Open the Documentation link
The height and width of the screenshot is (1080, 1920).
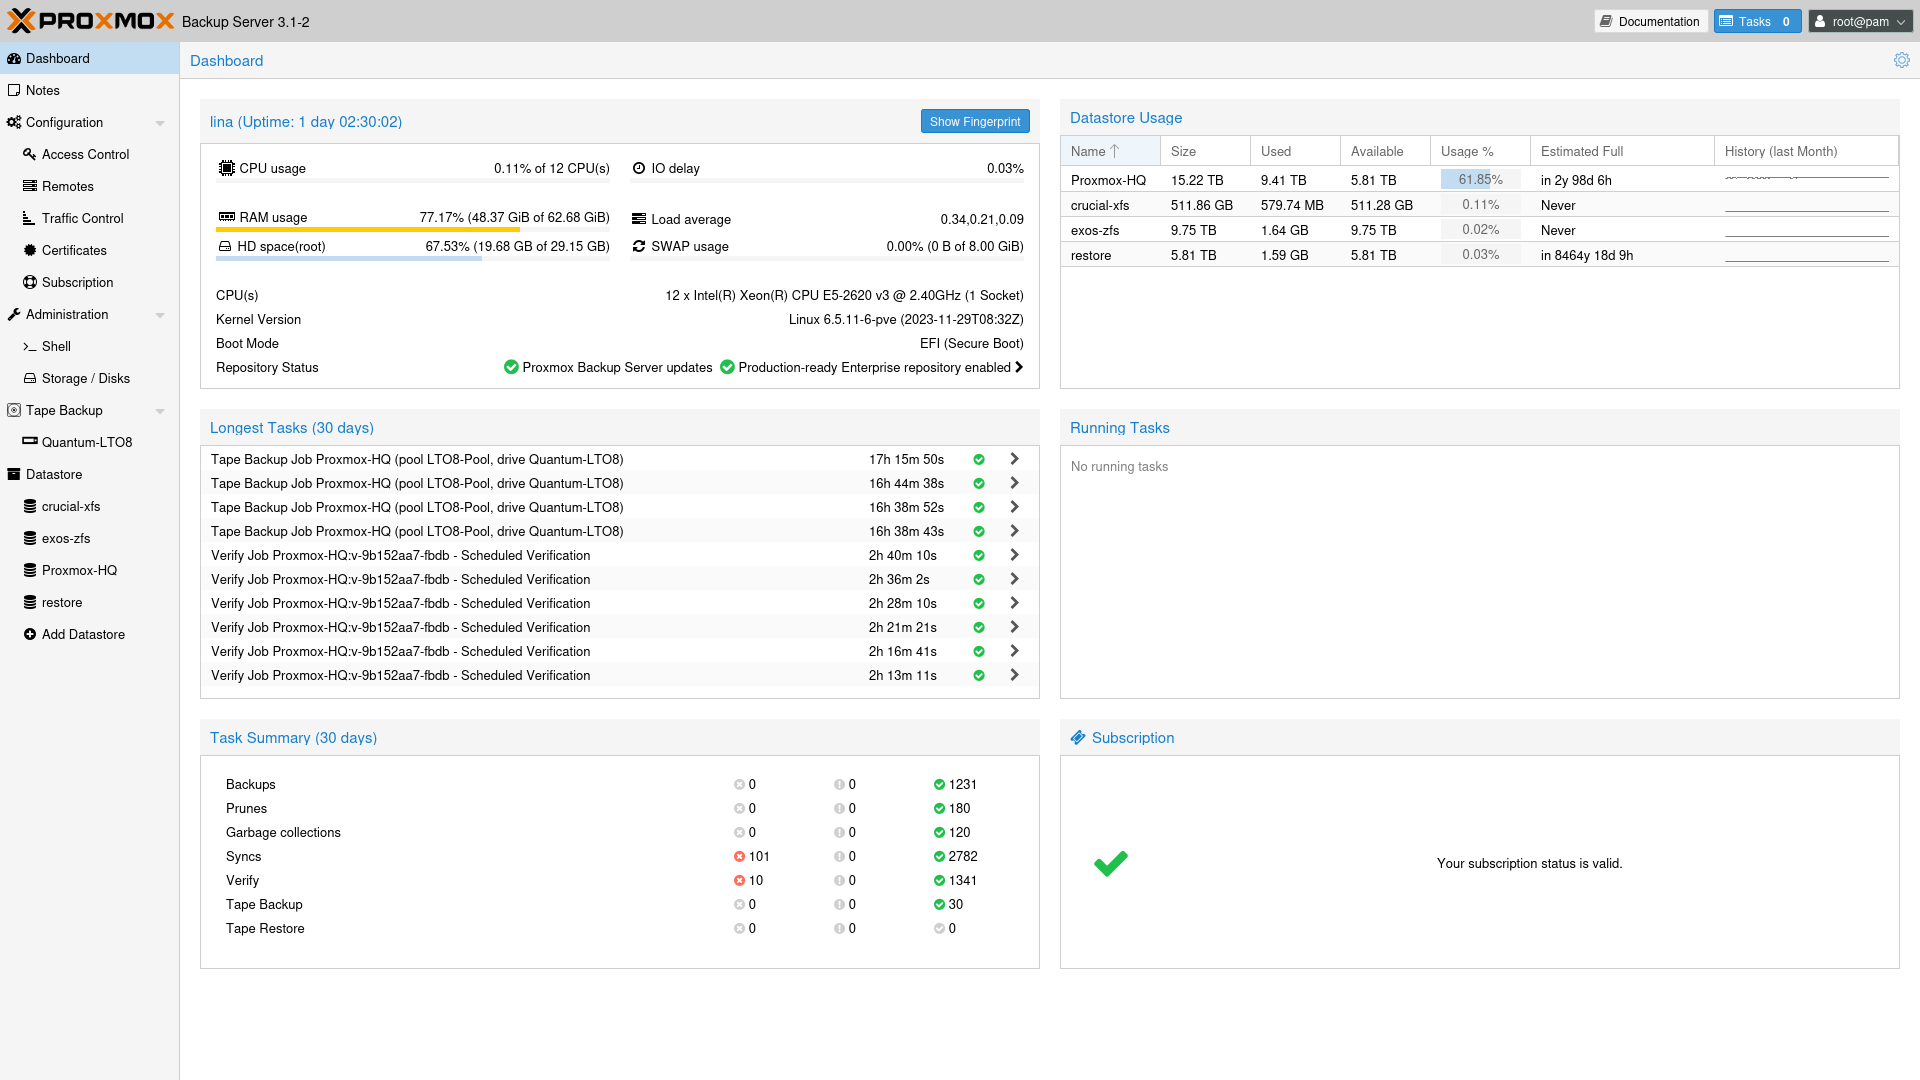[1650, 21]
